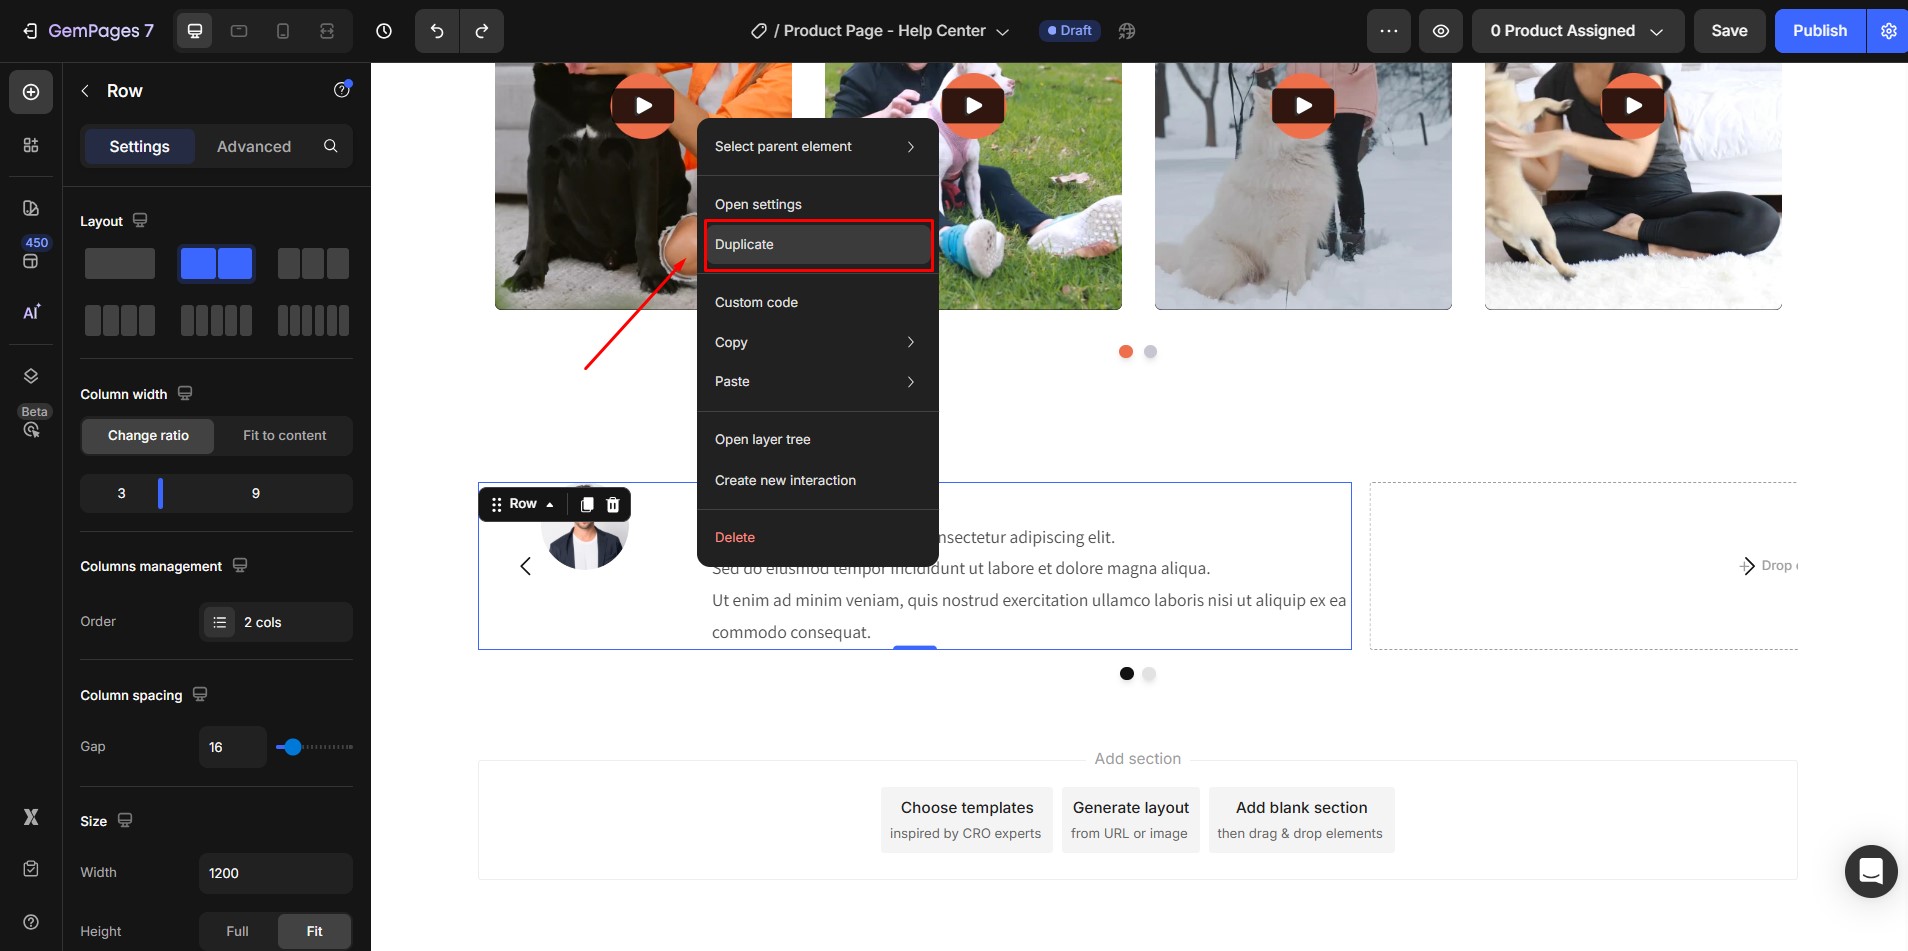
Task: Set height to Full
Action: [237, 931]
